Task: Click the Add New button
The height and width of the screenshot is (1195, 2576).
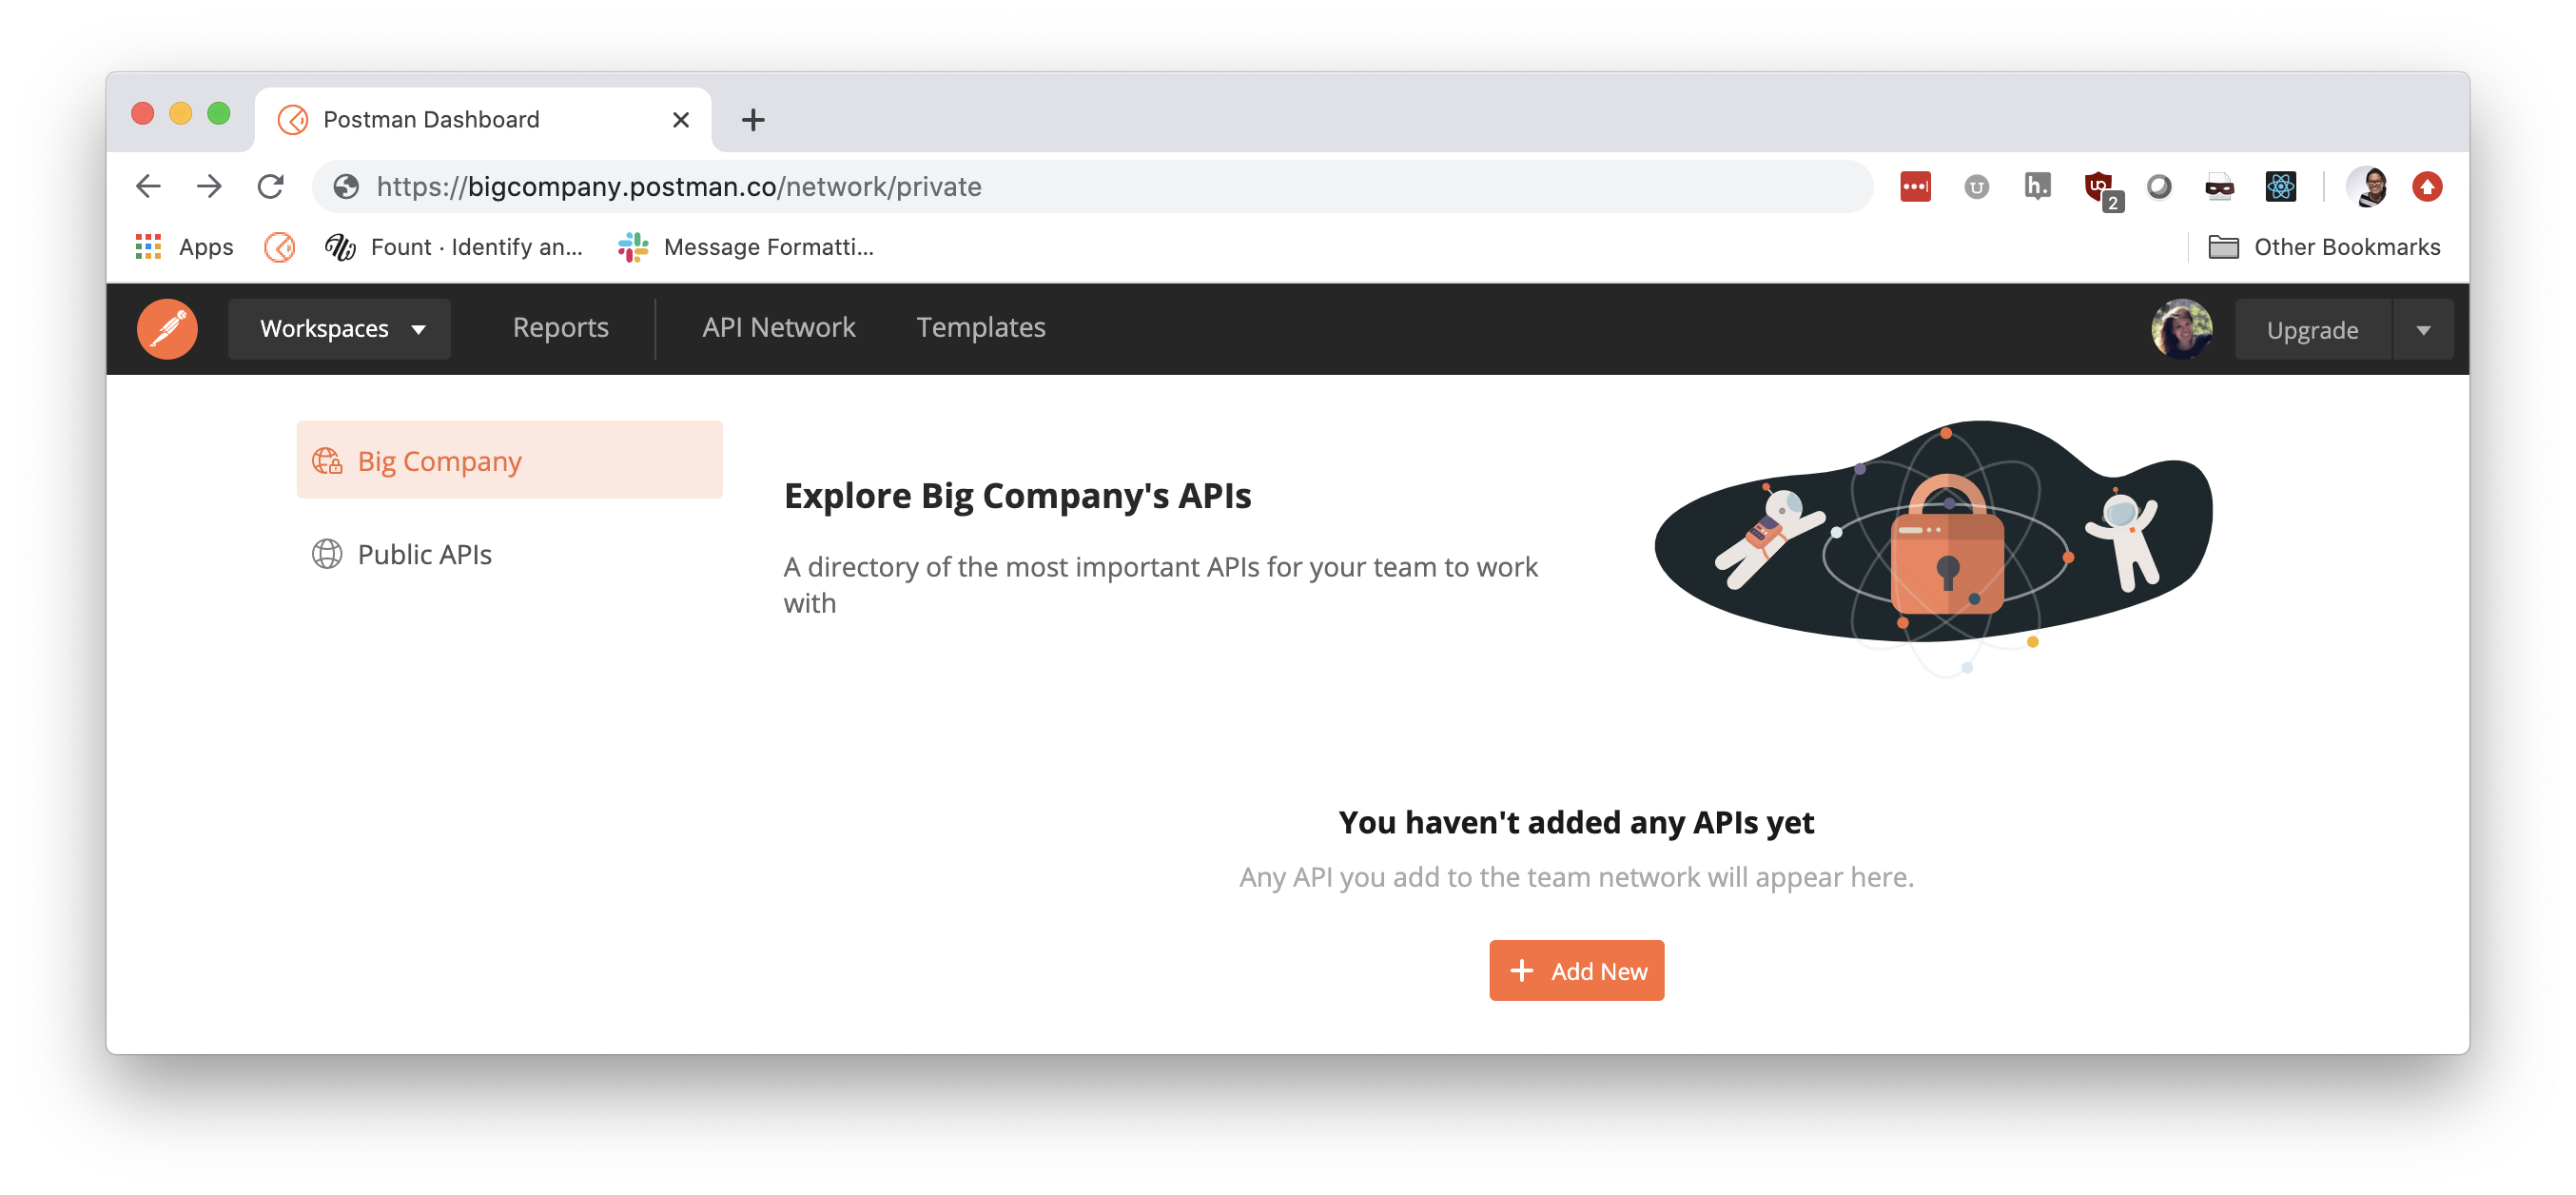Action: 1576,970
